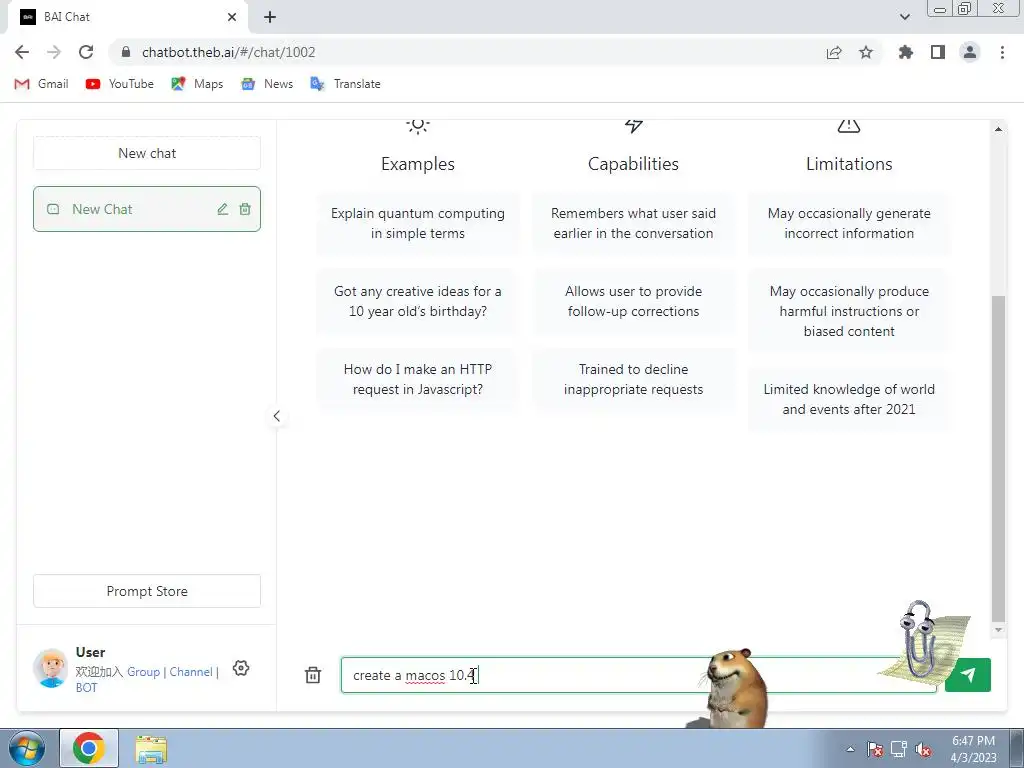The height and width of the screenshot is (768, 1024).
Task: Close the BAI Chat tab
Action: 232,17
